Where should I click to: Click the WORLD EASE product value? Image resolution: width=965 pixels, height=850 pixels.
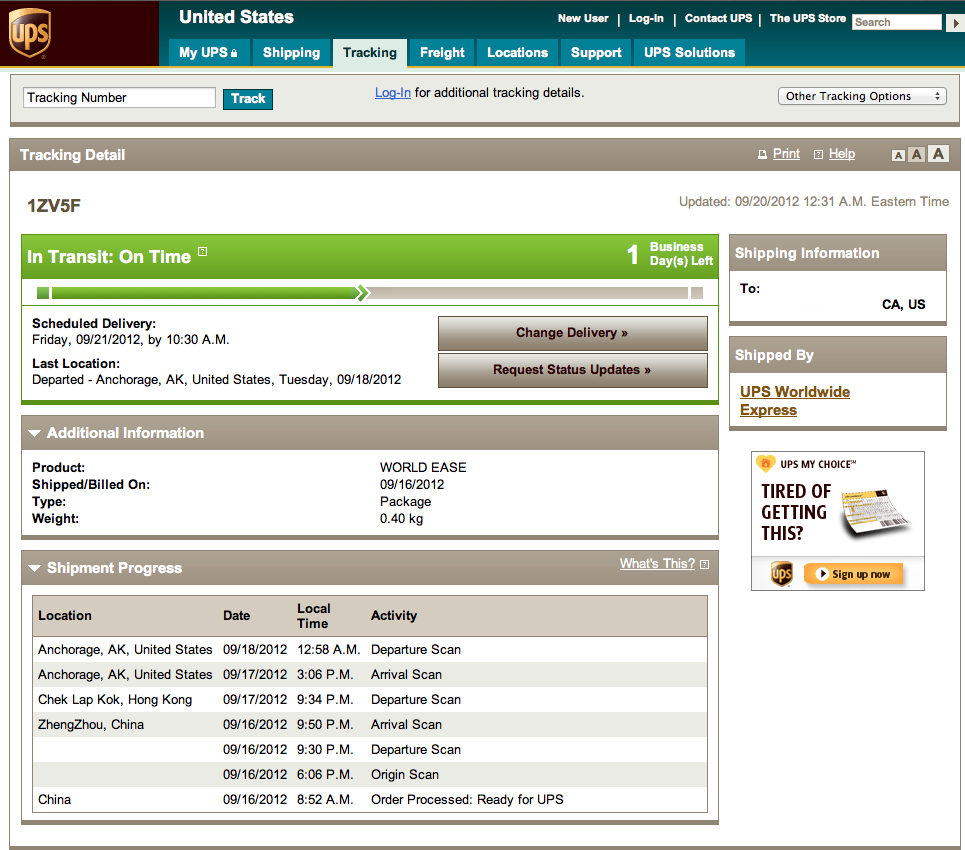point(423,468)
